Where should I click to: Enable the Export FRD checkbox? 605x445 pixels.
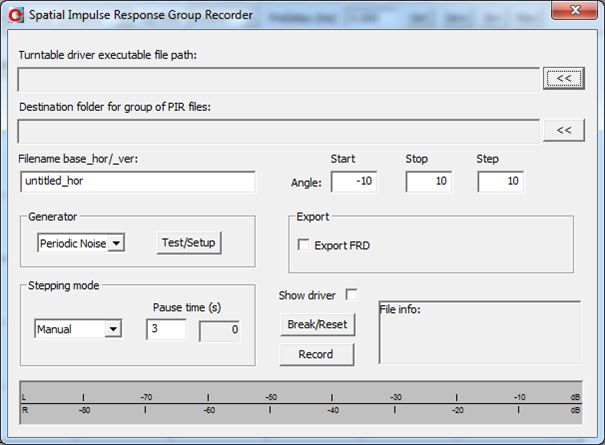pos(304,245)
